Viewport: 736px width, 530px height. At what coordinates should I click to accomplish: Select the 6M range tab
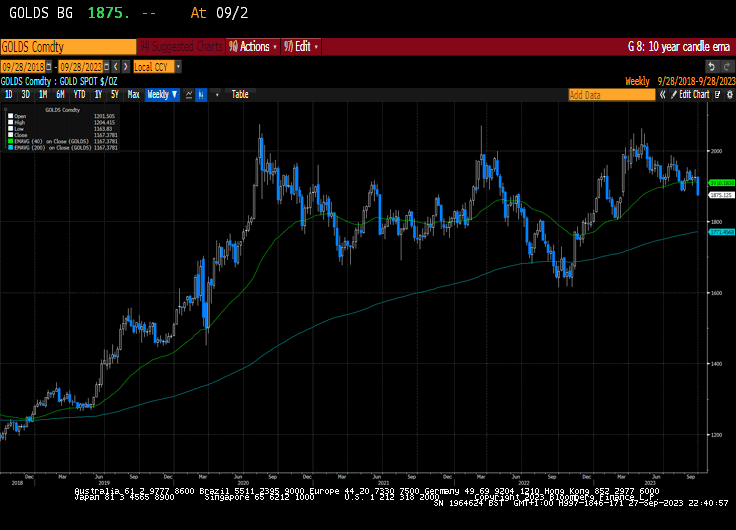60,95
